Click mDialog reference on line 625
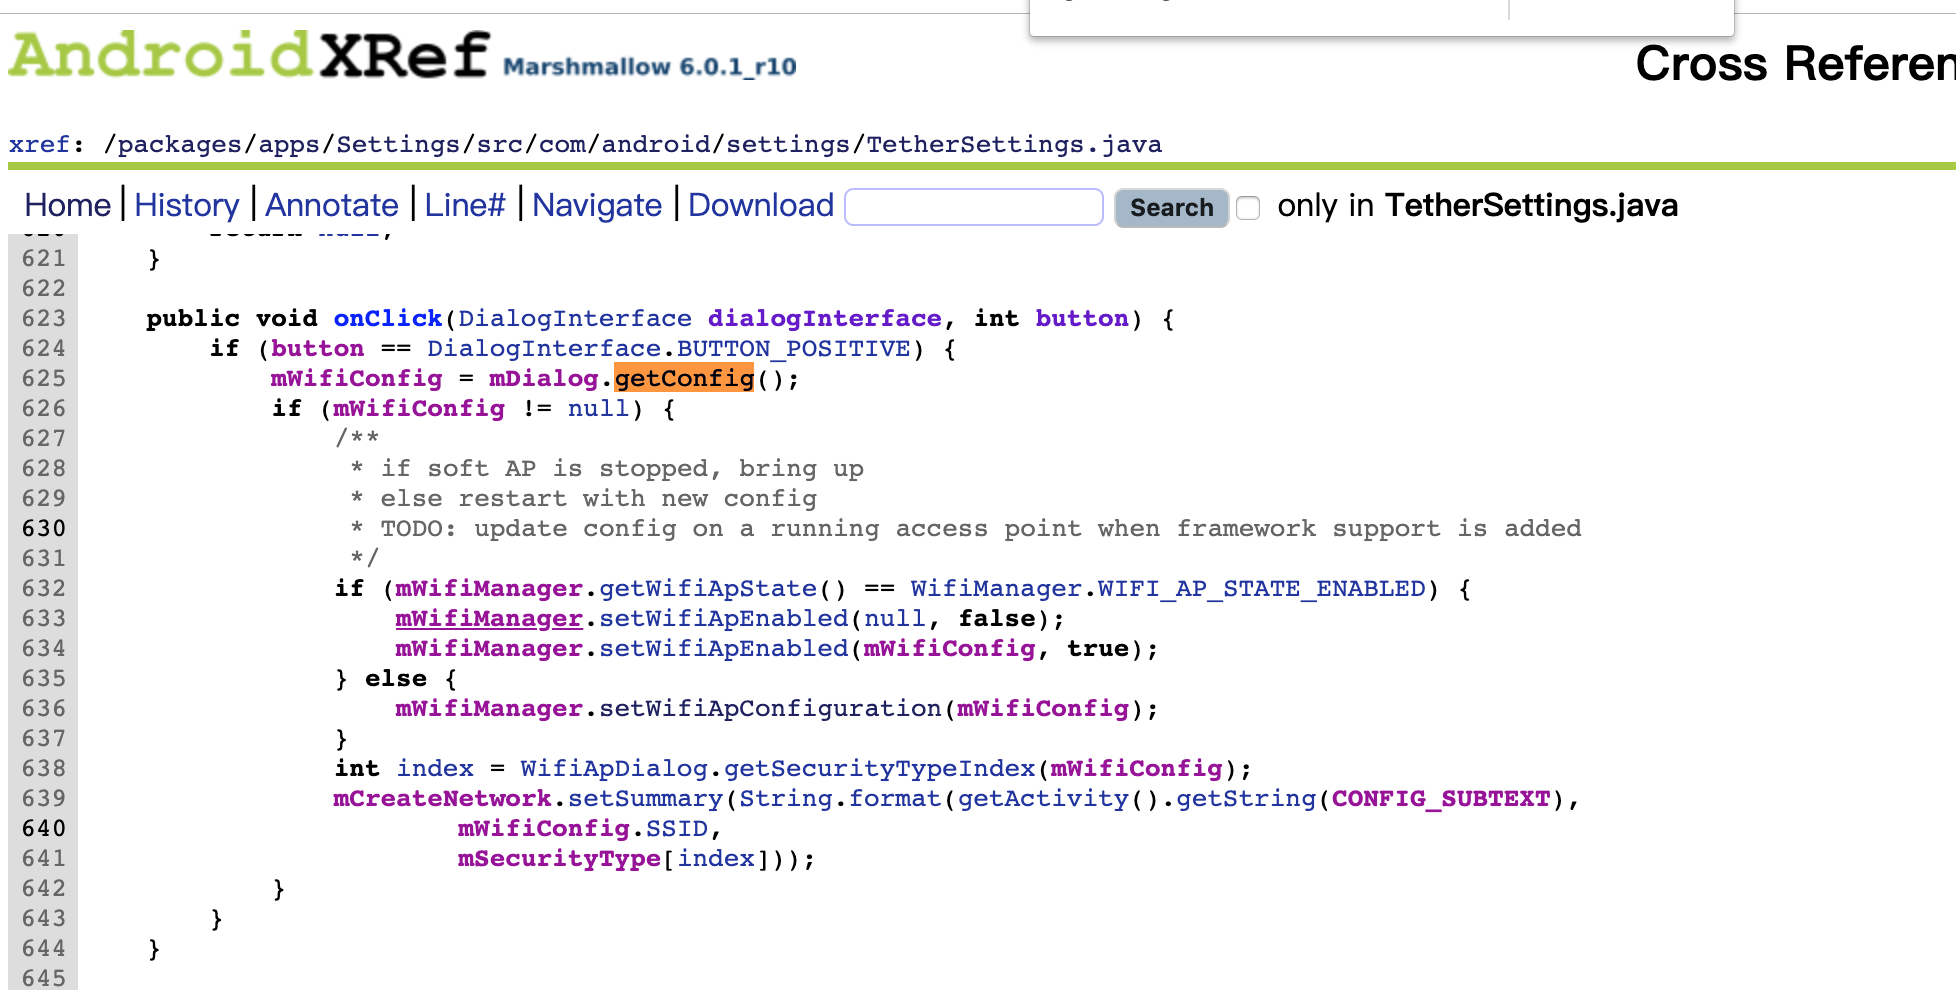The height and width of the screenshot is (990, 1956). click(x=543, y=378)
